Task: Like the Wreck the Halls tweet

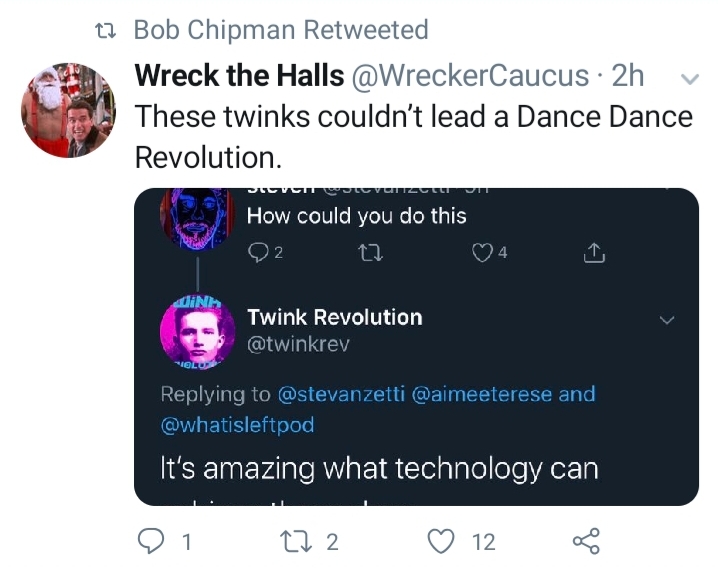Action: point(441,541)
